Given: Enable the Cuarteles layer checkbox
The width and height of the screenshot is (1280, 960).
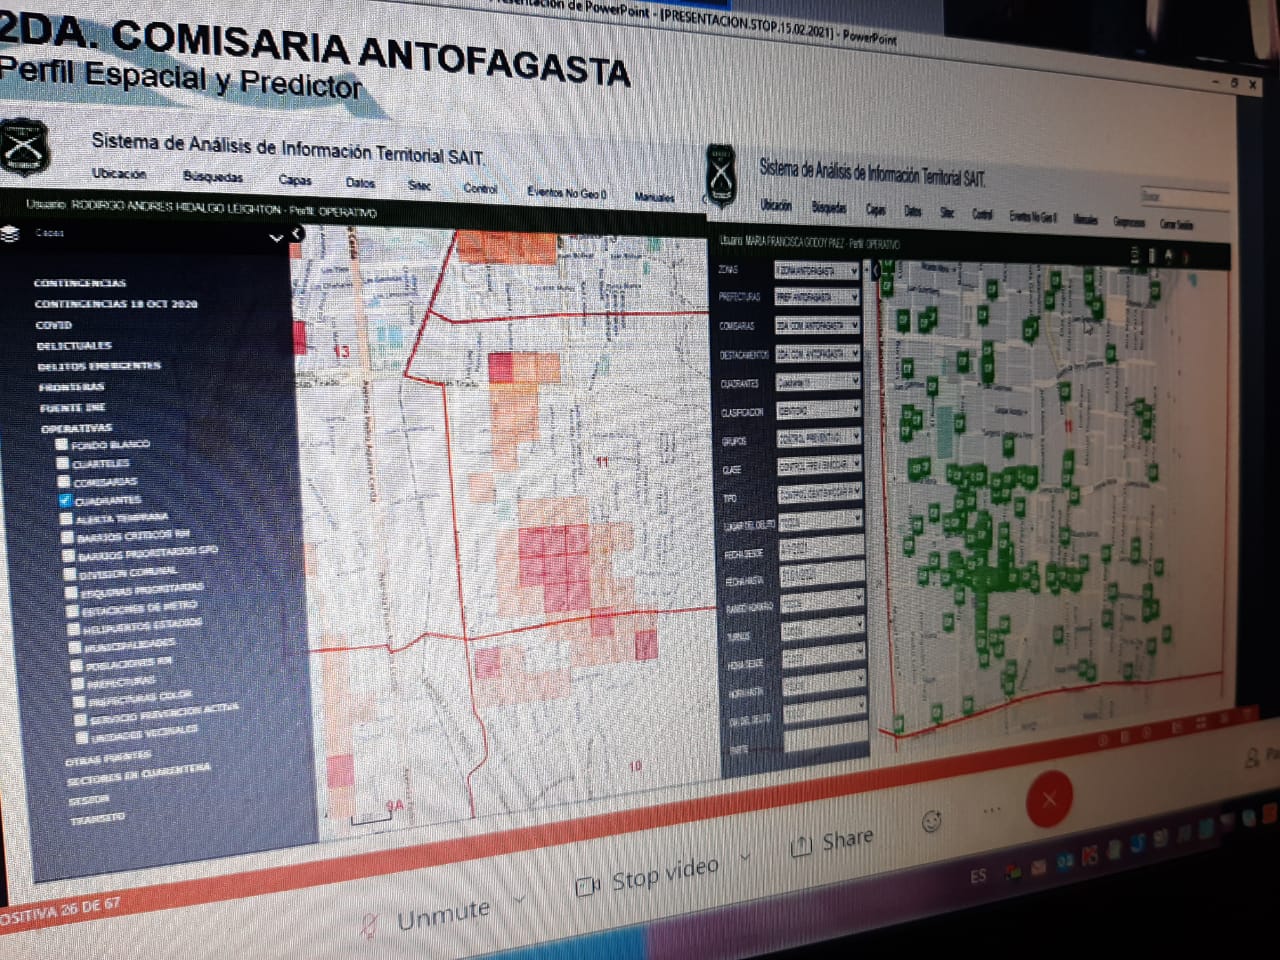Looking at the screenshot, I should coord(63,463).
